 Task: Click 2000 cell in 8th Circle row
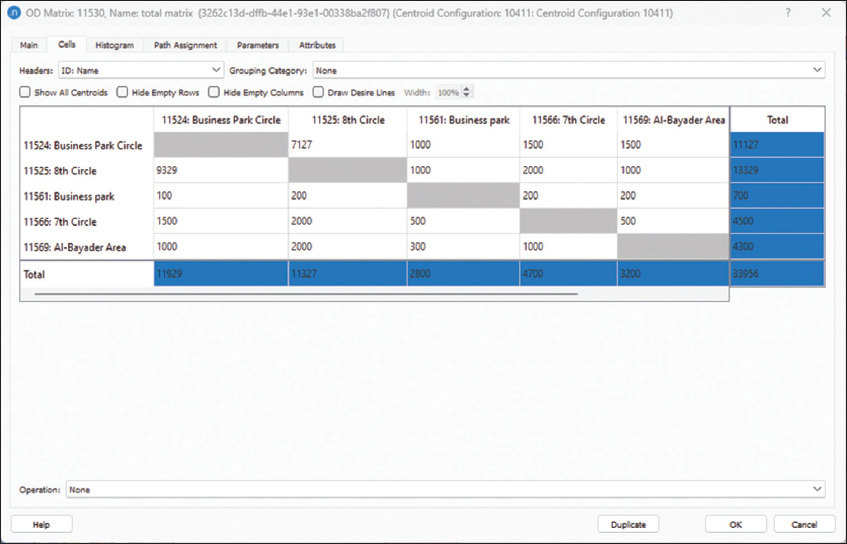[568, 170]
